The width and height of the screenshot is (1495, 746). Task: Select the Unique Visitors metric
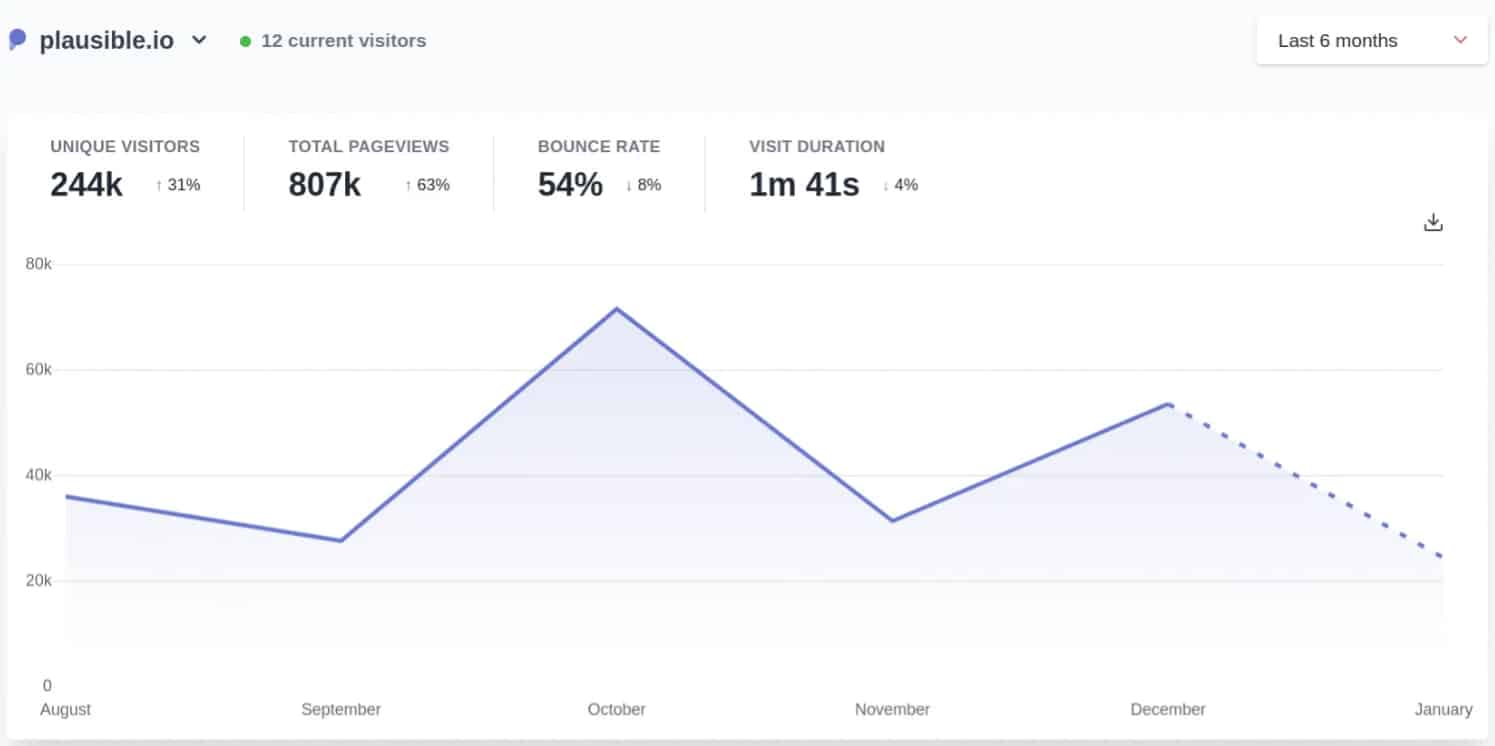(x=124, y=166)
